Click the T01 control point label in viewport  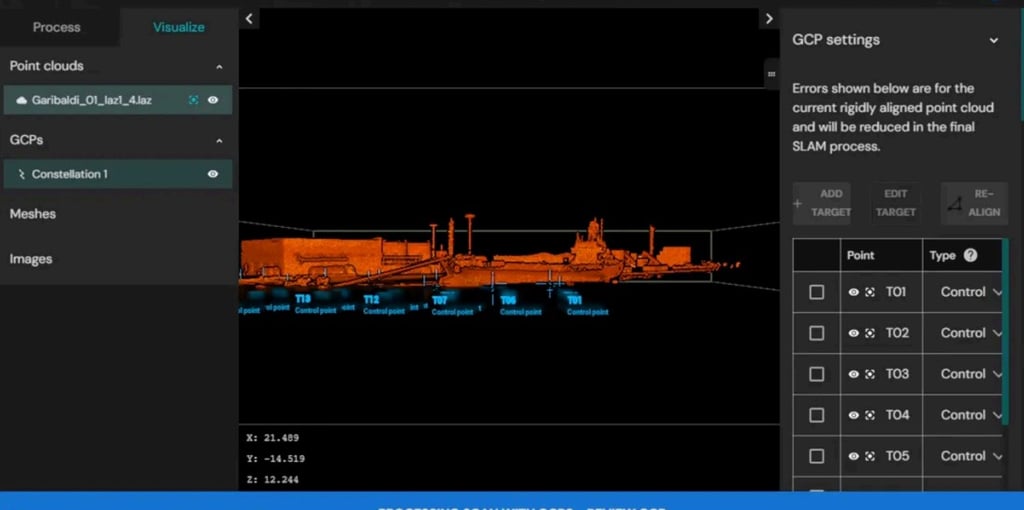tap(587, 306)
